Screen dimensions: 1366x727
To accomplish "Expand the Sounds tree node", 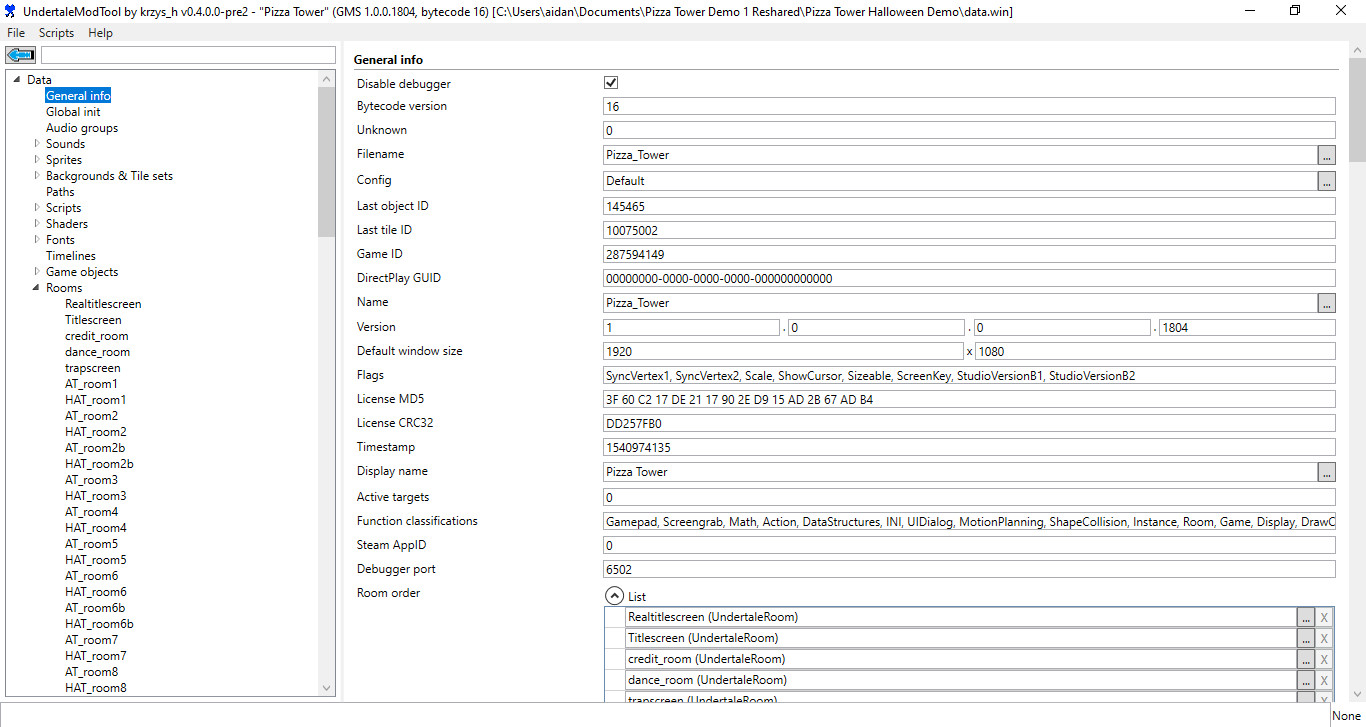I will tap(37, 144).
